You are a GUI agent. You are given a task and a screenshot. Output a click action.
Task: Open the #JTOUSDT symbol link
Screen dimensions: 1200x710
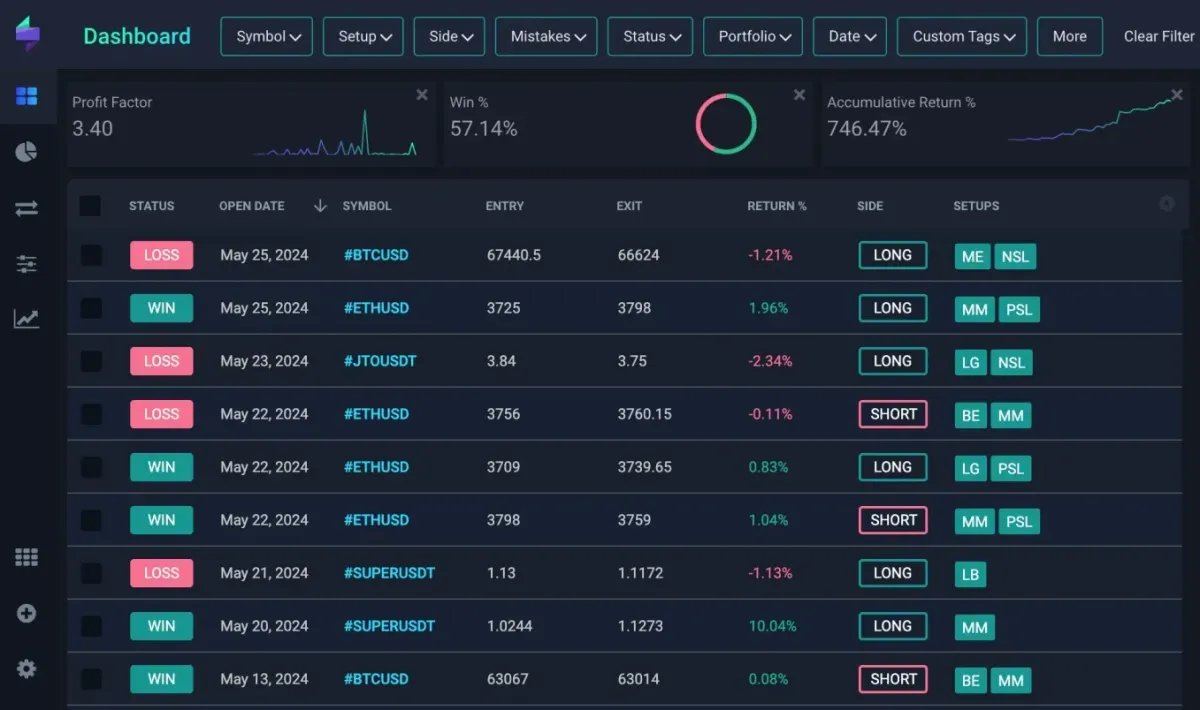coord(380,361)
